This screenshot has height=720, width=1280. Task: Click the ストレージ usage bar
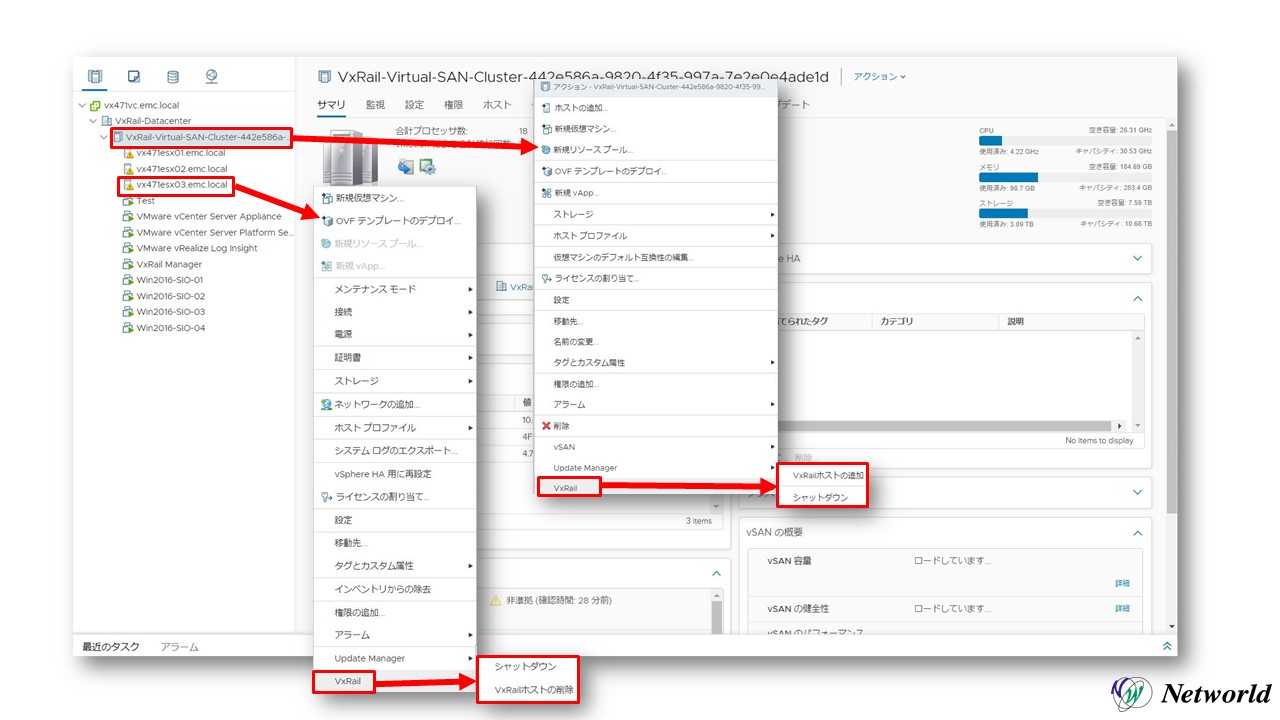1065,213
